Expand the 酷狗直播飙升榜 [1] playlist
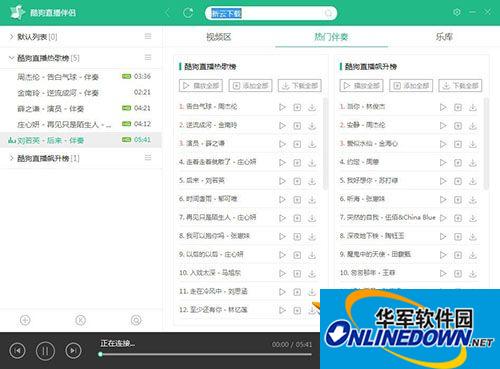500x369 pixels. 11,158
